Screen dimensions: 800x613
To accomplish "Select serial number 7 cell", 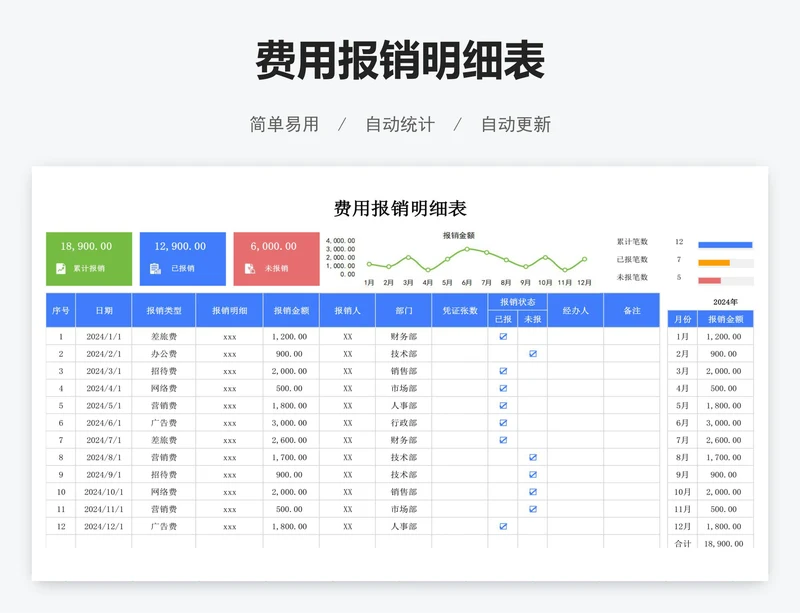I will coord(61,440).
